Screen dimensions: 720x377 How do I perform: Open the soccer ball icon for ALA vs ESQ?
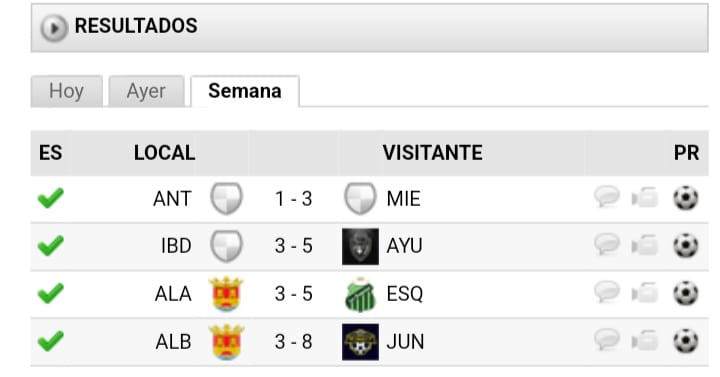[x=686, y=293]
